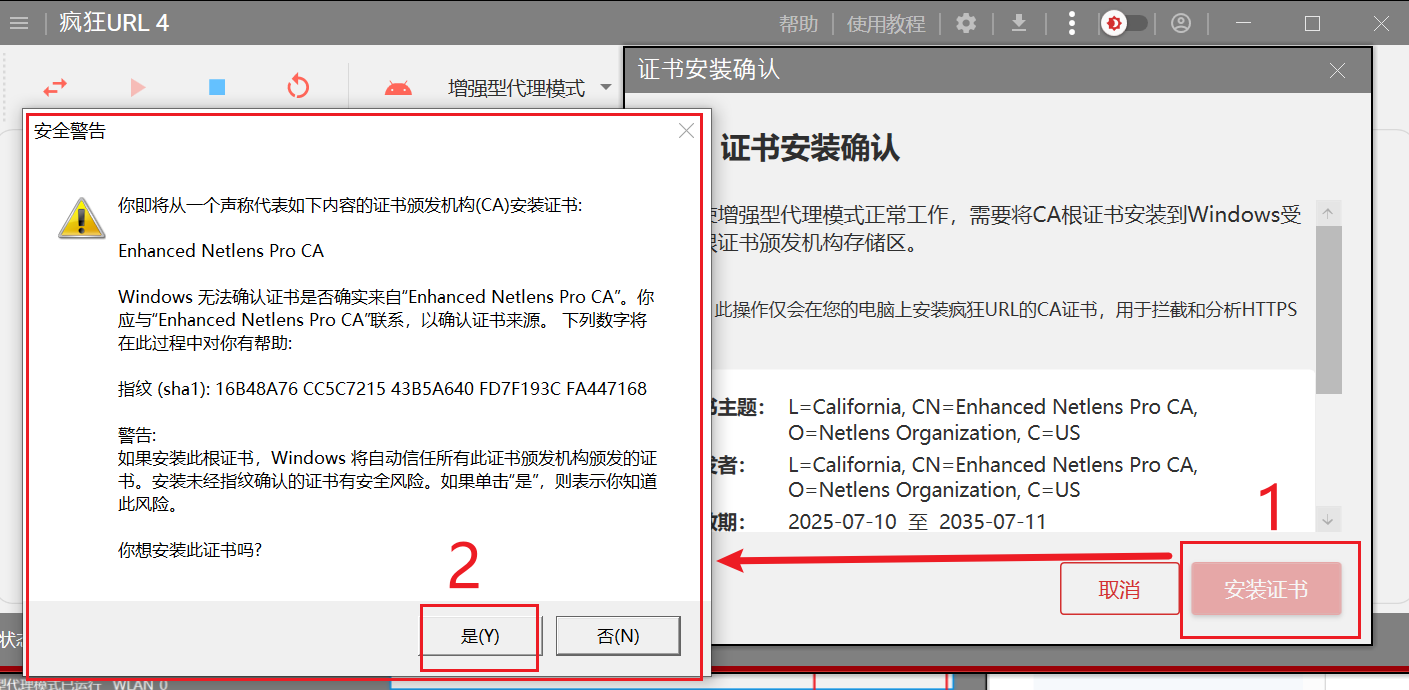
Task: Click 取消 in certificate install dialog
Action: tap(1119, 589)
